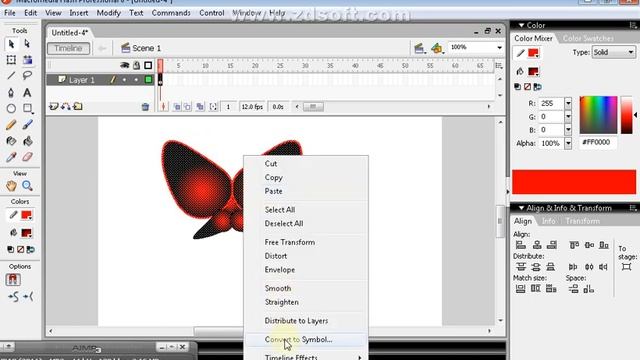This screenshot has width=640, height=360.
Task: Select the Selection arrow tool
Action: tap(11, 44)
